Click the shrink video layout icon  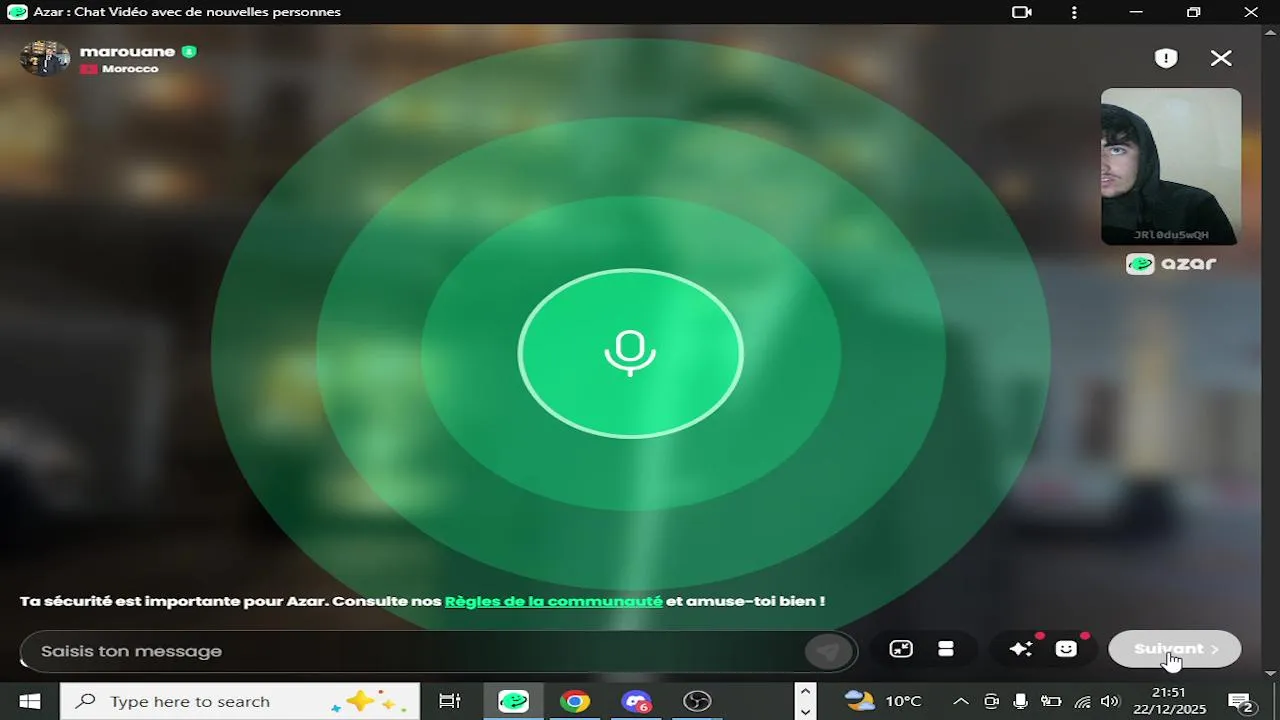901,649
